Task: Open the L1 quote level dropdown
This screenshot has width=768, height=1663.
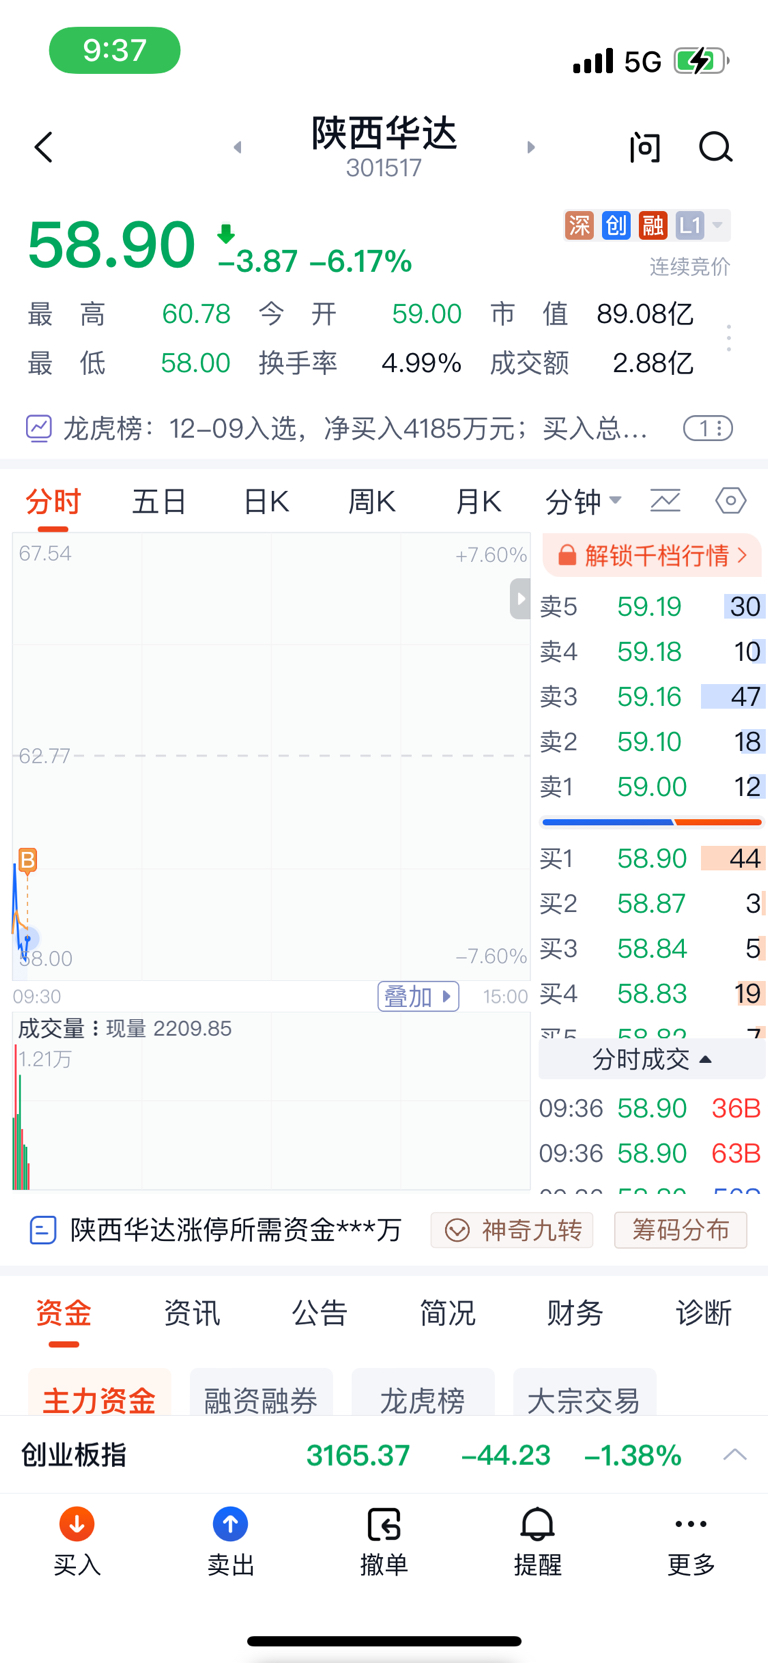Action: pos(702,226)
